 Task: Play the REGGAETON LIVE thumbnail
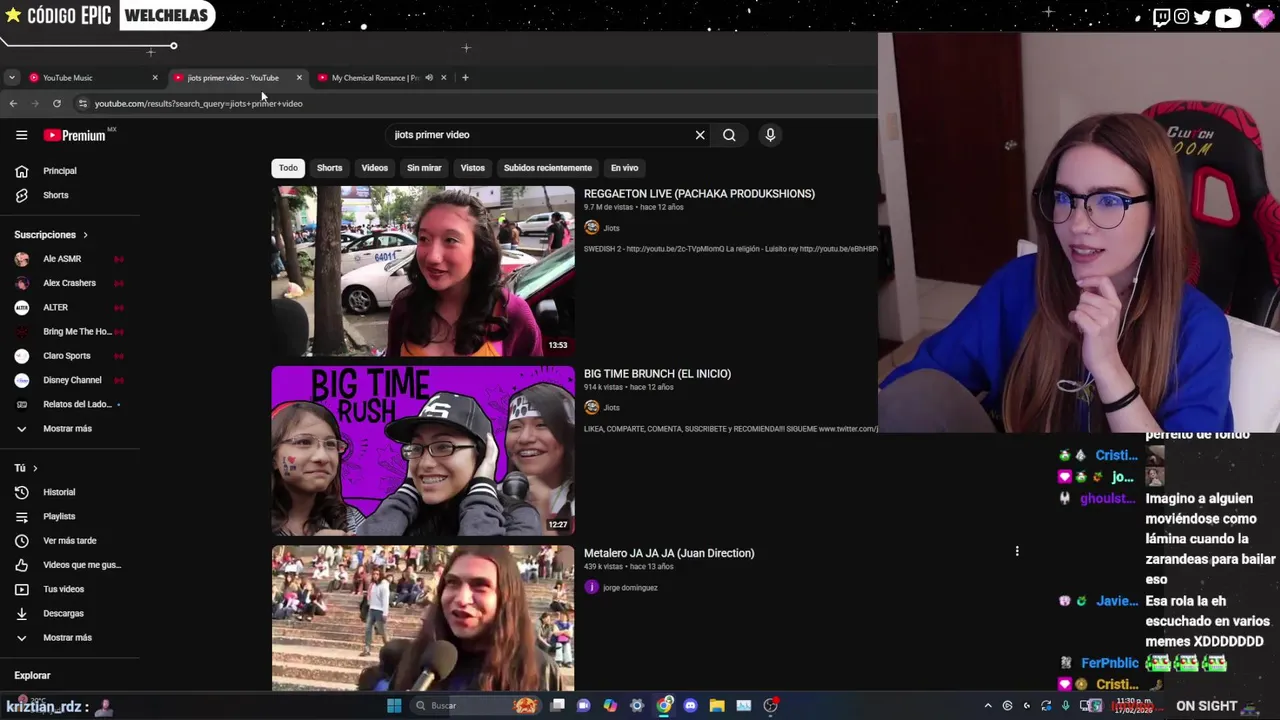click(423, 271)
